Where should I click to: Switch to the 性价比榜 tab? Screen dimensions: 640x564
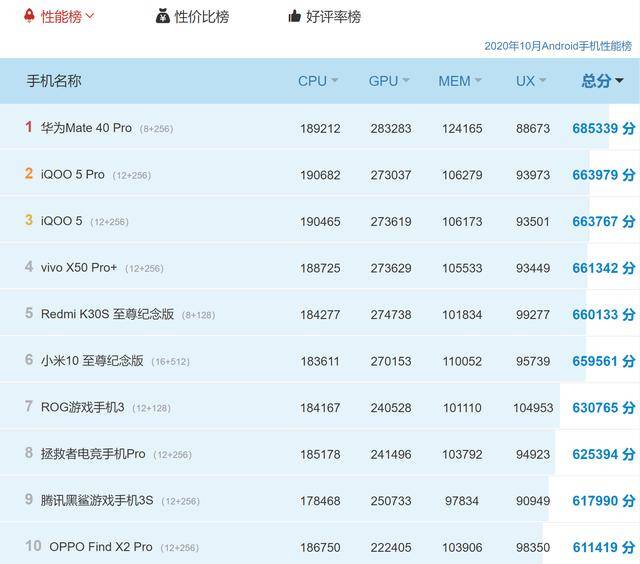[x=201, y=16]
